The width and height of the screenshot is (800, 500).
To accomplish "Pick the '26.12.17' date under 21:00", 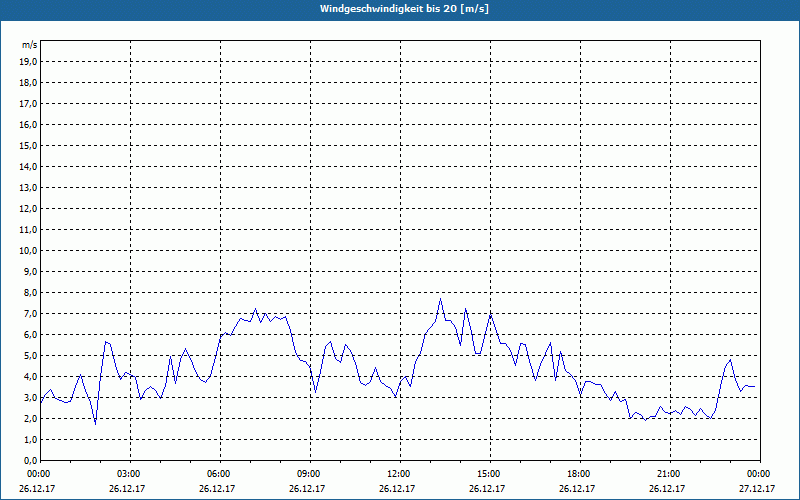I will pos(667,488).
